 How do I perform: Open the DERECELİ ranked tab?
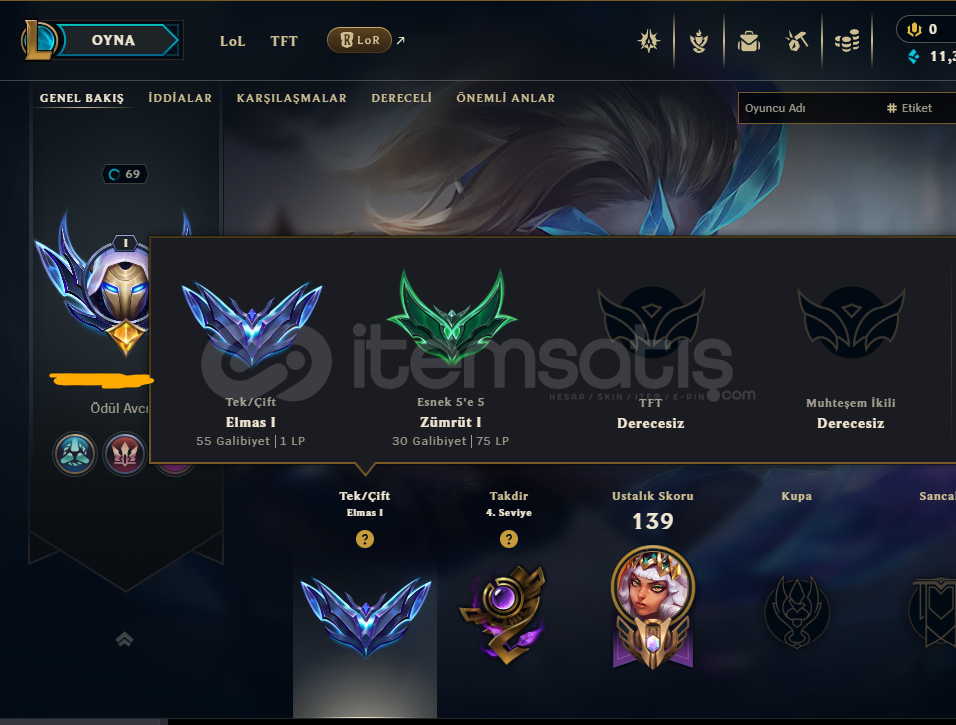401,98
